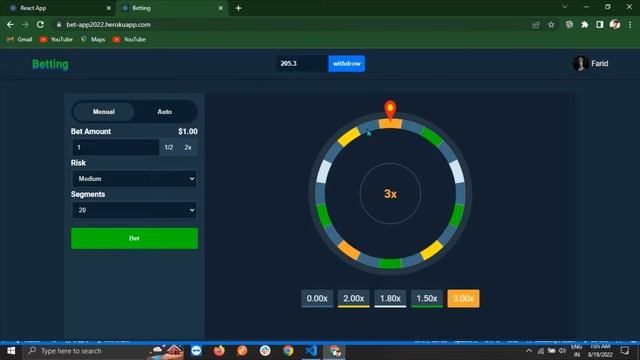The height and width of the screenshot is (360, 640).
Task: Close the Betting browser tab
Action: pos(220,8)
